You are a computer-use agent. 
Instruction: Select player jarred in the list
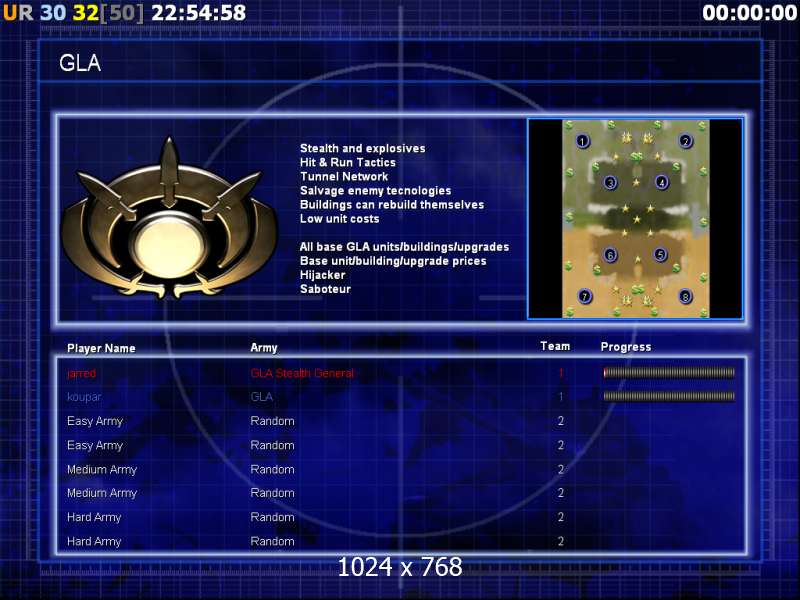[x=82, y=373]
